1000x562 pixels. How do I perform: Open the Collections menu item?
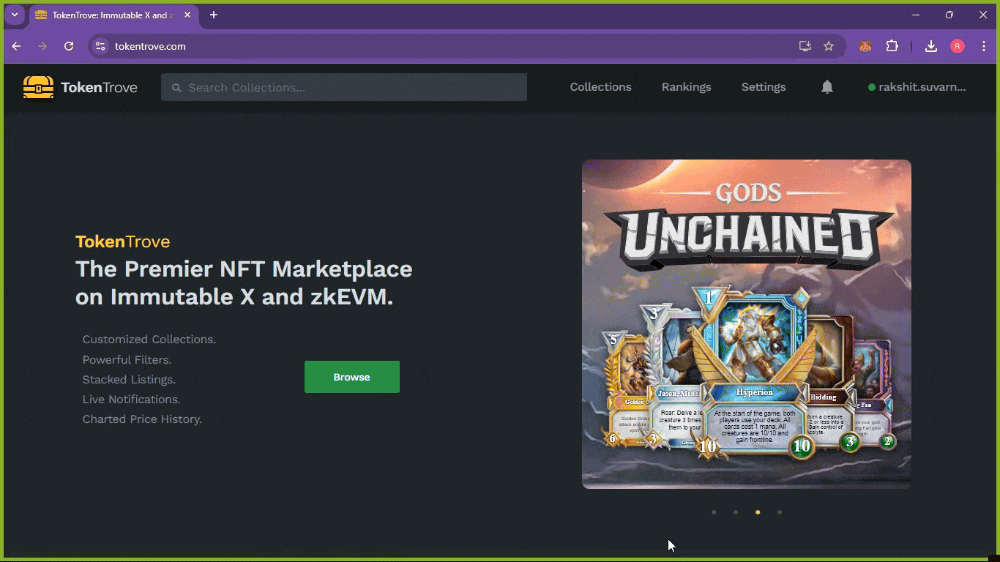coord(600,87)
